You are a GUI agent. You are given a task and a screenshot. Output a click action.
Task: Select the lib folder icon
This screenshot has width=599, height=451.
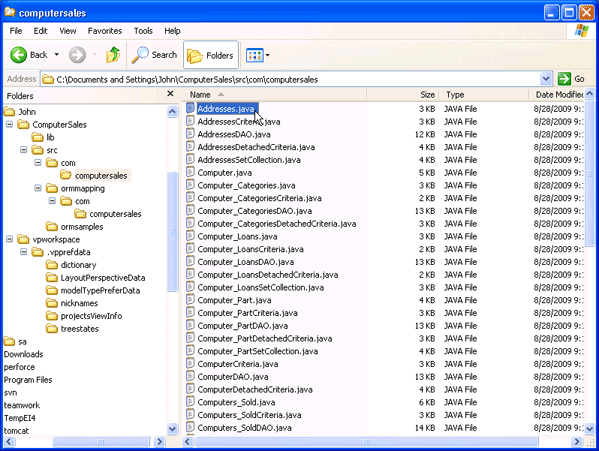pyautogui.click(x=37, y=137)
